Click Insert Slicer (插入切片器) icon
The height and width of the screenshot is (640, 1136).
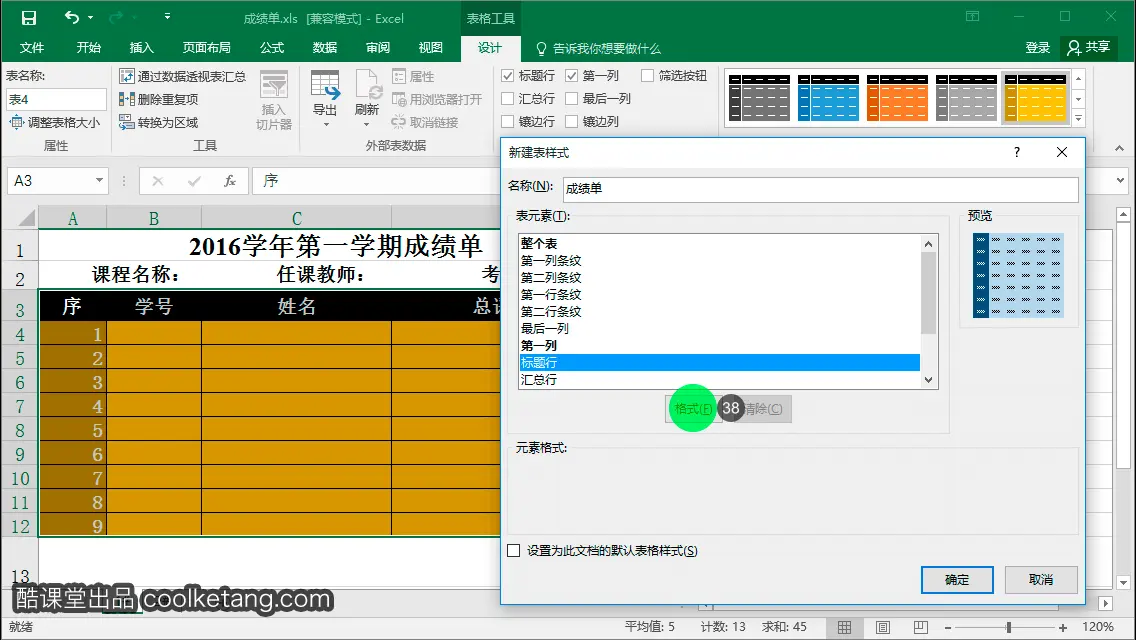pos(274,85)
